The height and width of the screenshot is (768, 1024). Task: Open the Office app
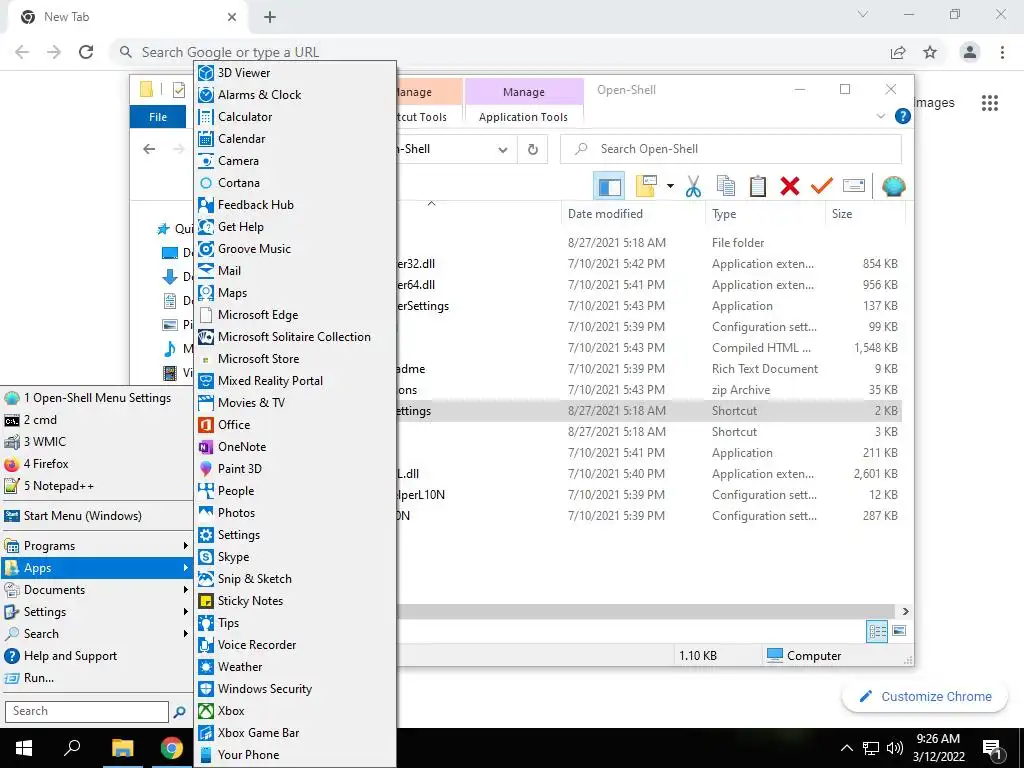(x=295, y=424)
